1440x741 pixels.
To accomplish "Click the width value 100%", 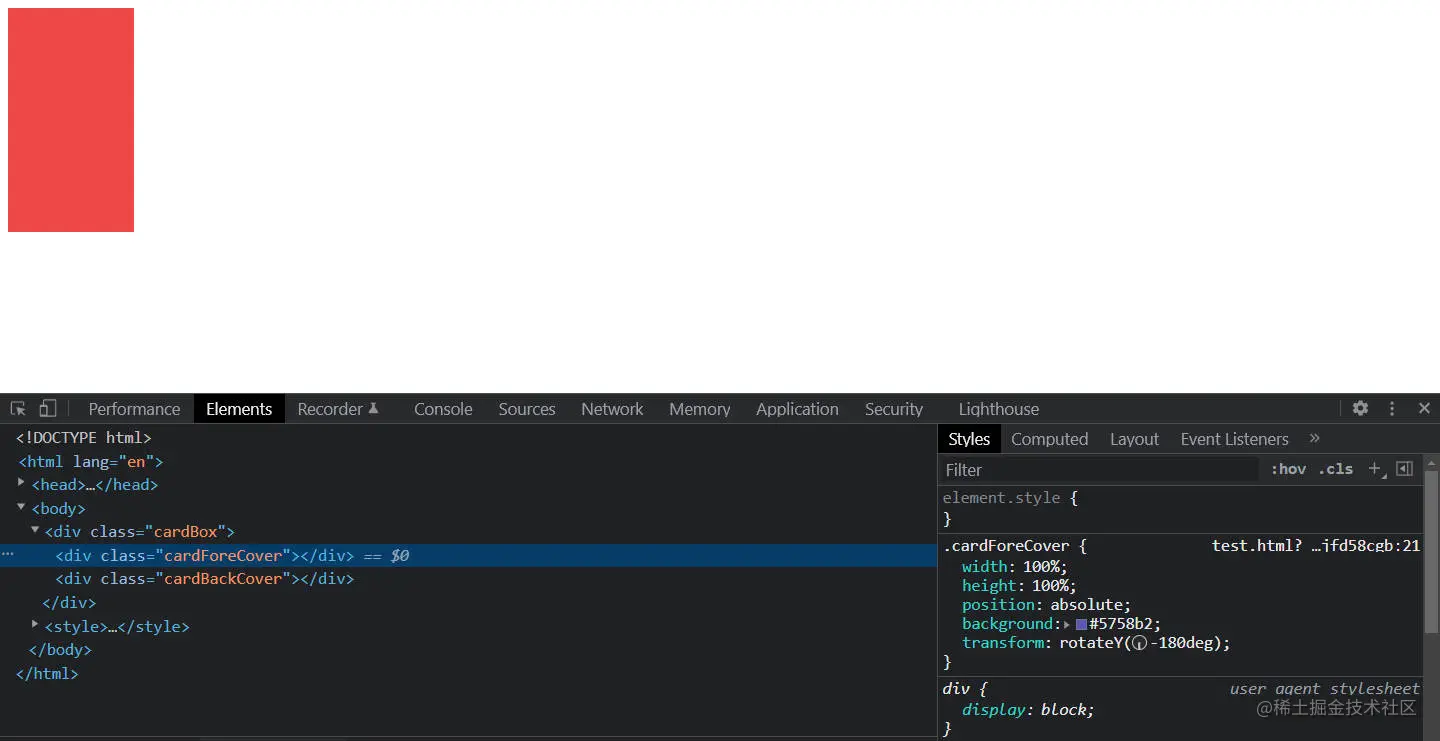I will tap(1041, 567).
